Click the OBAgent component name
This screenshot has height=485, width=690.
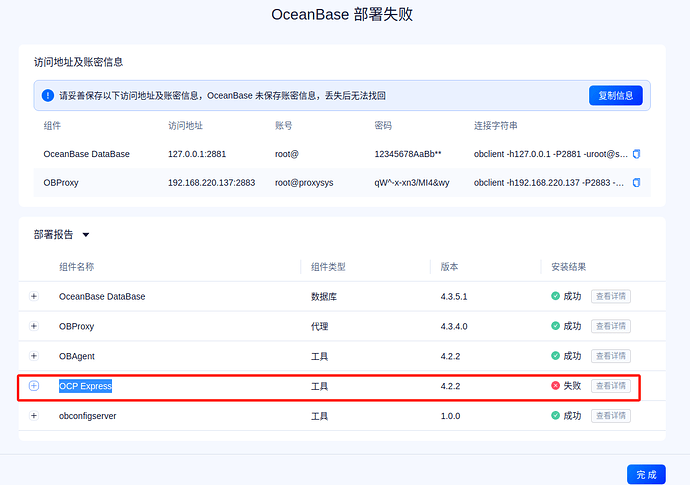(77, 356)
